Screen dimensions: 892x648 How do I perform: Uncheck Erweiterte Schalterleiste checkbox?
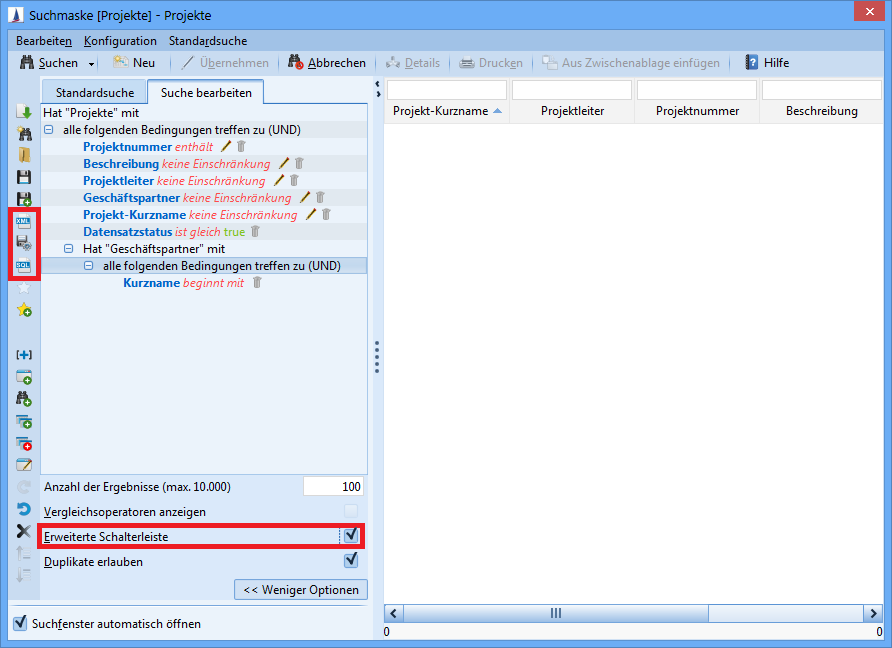351,536
